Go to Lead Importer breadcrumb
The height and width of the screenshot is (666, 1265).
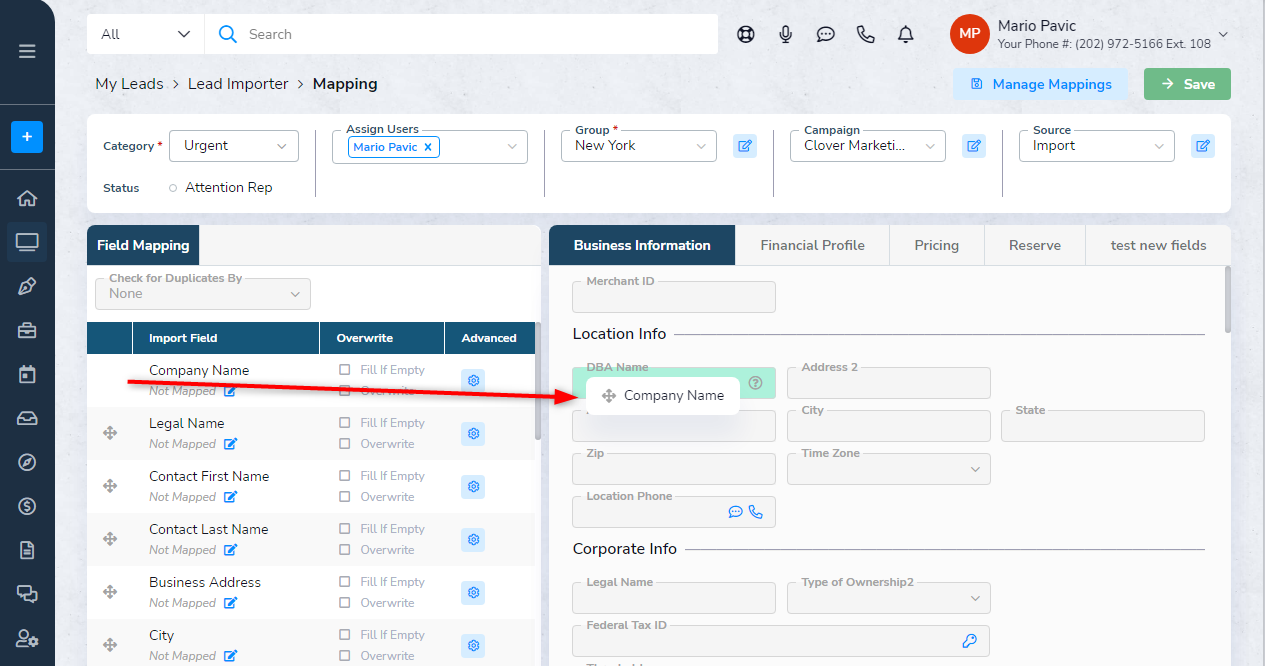coord(238,84)
